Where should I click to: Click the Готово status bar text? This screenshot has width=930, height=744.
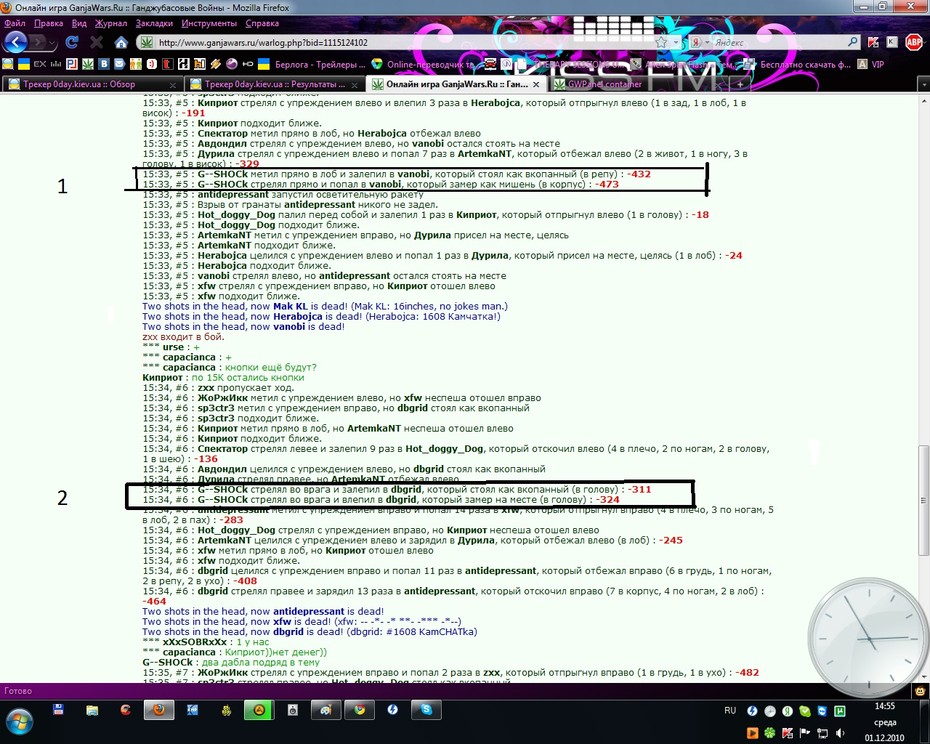18,691
